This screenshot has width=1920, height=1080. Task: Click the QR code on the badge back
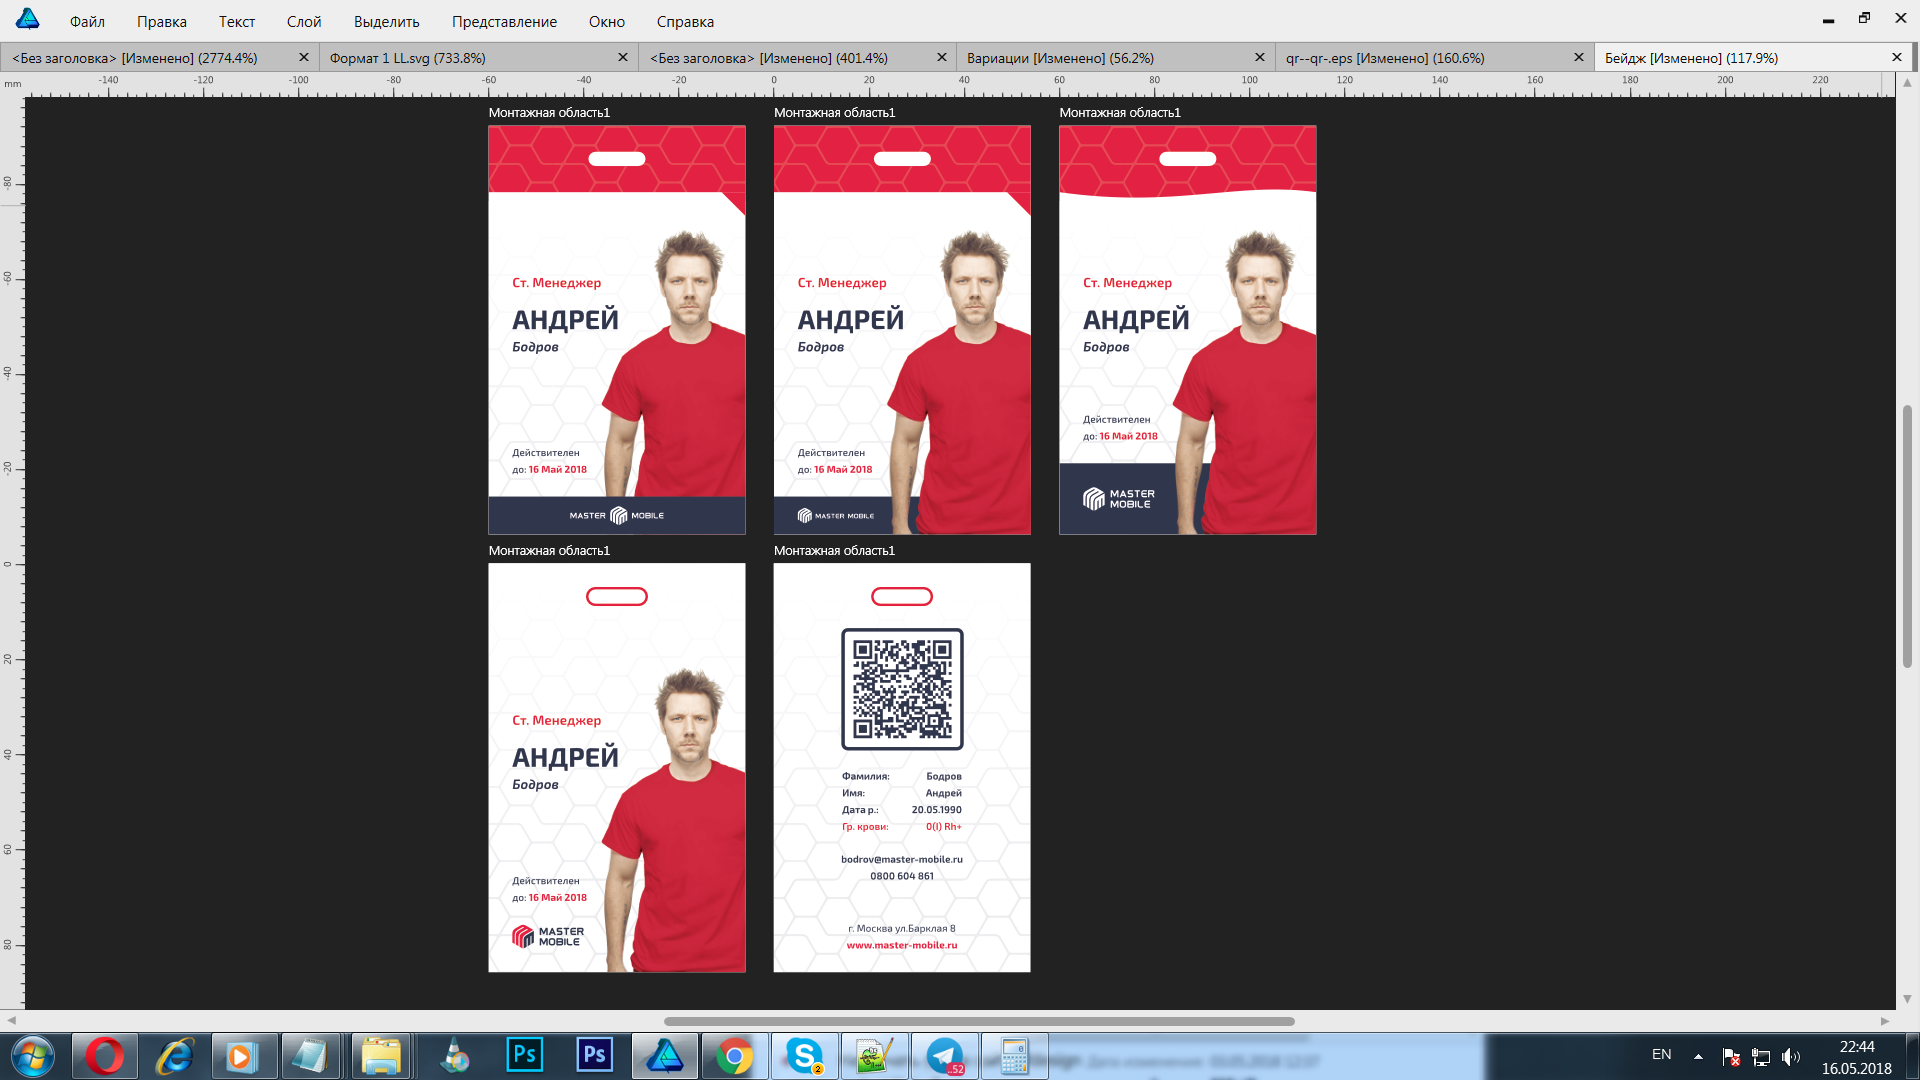(x=902, y=689)
